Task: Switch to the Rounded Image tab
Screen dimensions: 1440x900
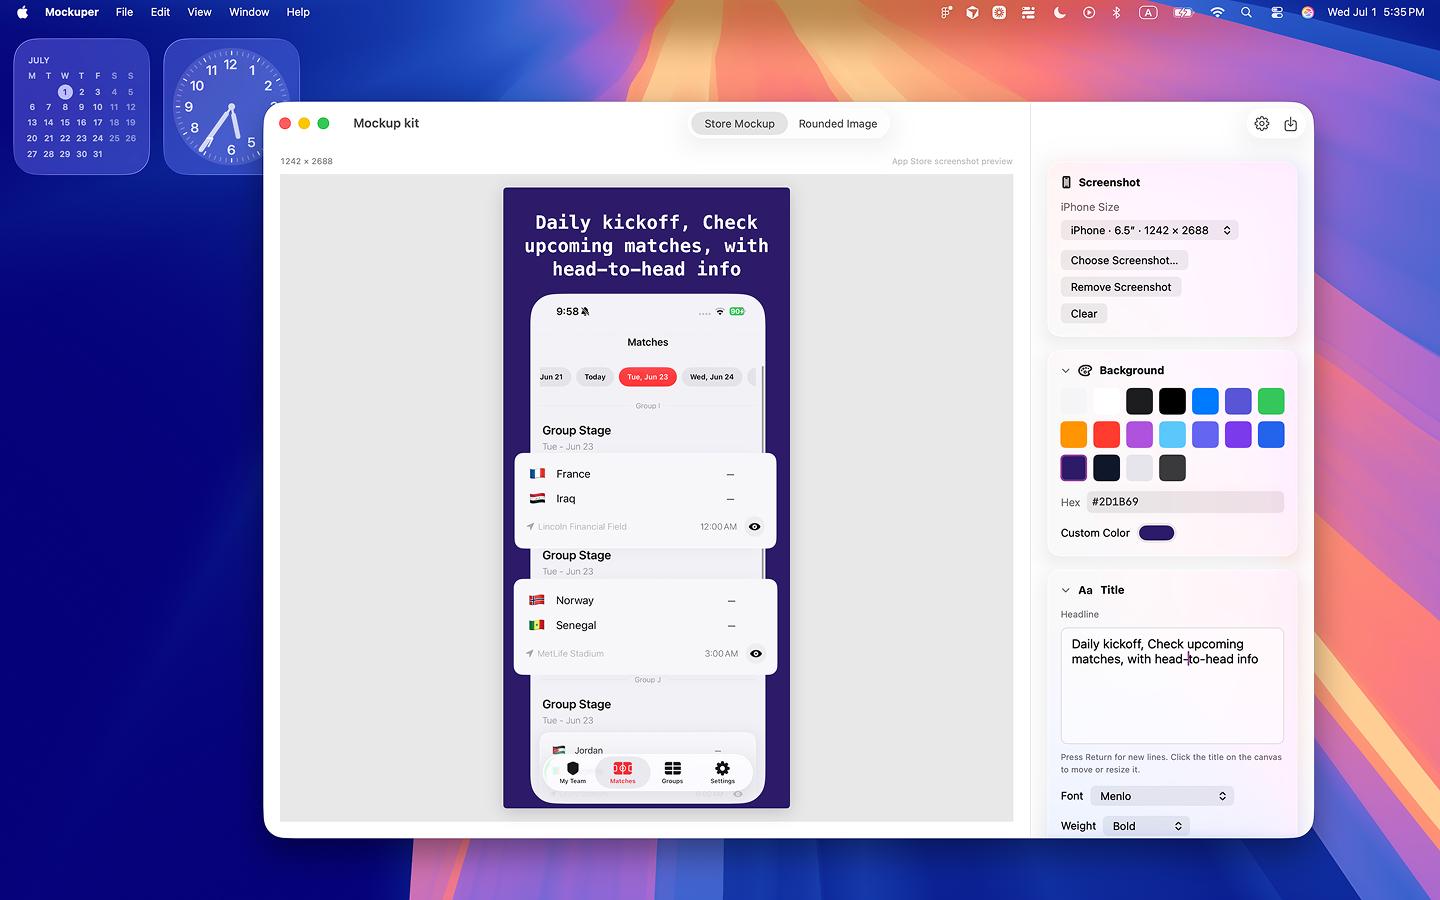Action: click(838, 124)
